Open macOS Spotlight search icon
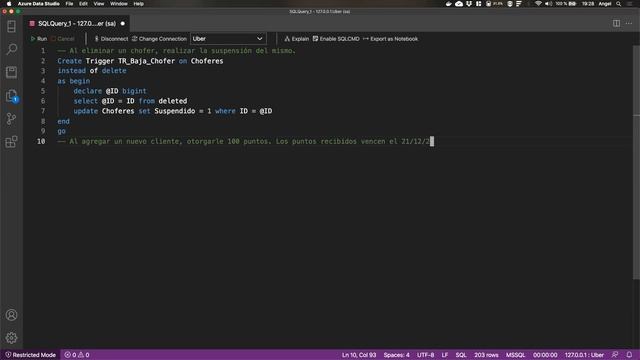This screenshot has width=640, height=360. tap(618, 4)
